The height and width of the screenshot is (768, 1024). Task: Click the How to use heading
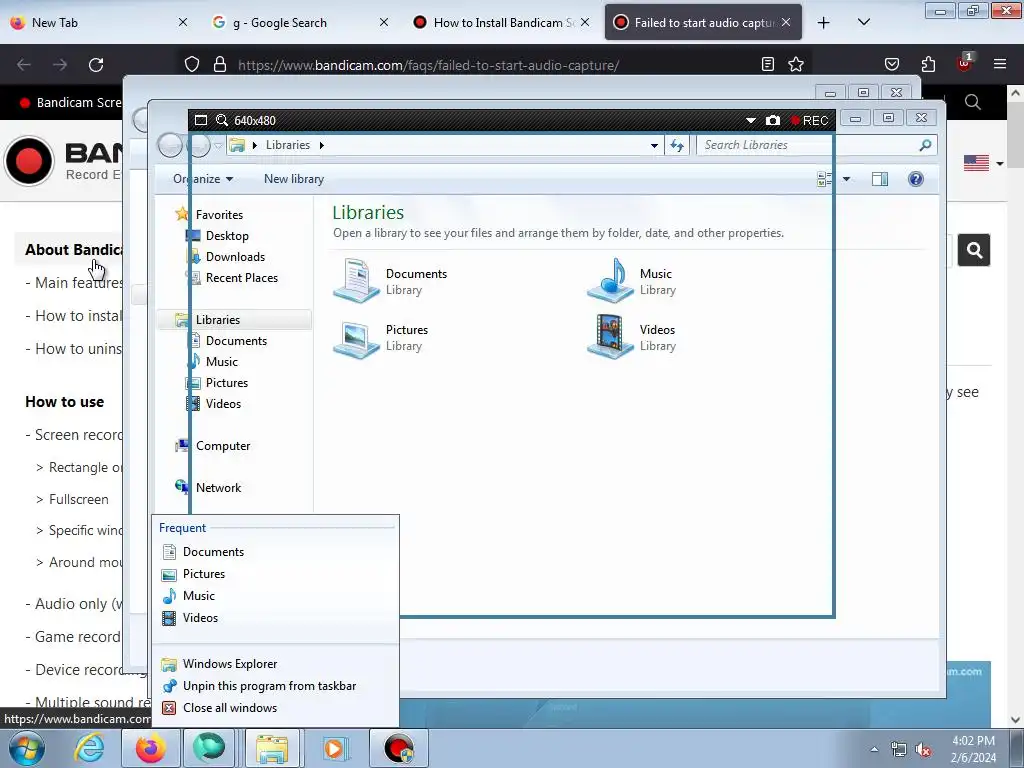click(x=65, y=402)
